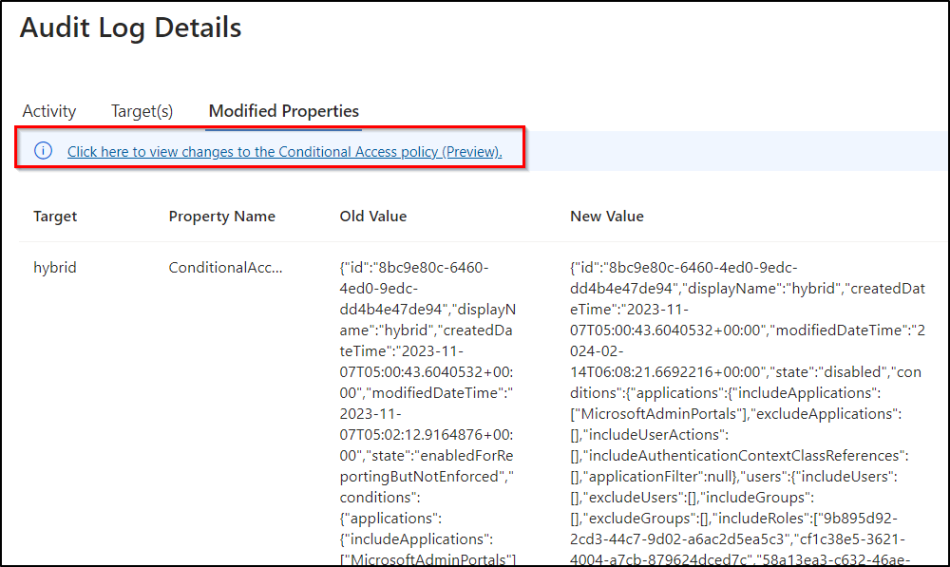Switch to the Target(s) tab
Image resolution: width=950 pixels, height=567 pixels.
coord(142,111)
